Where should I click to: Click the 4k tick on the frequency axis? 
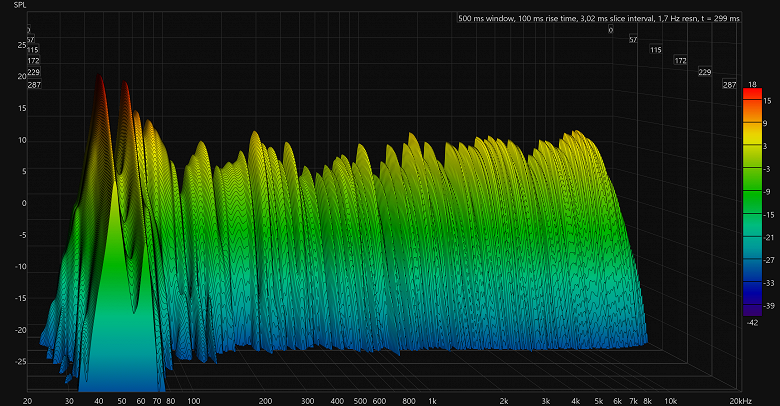pyautogui.click(x=576, y=401)
